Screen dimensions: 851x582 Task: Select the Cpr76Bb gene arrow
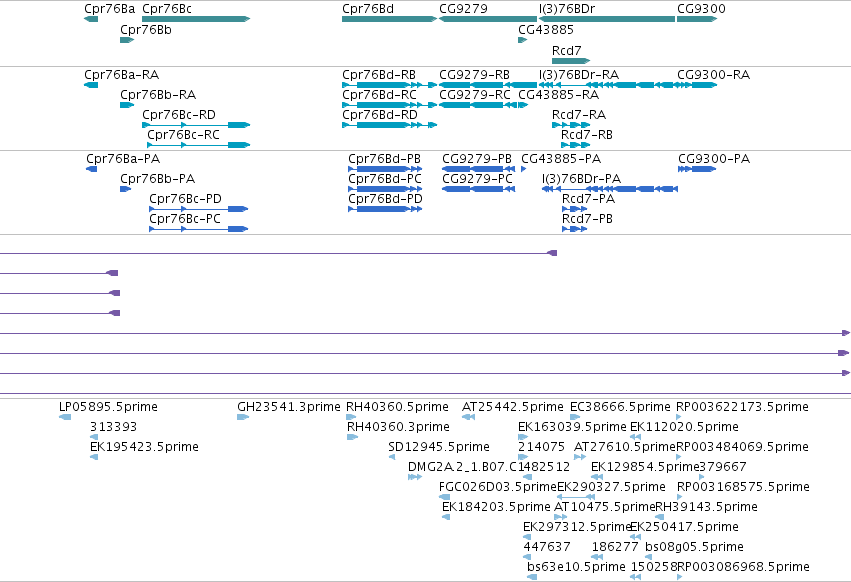tap(127, 40)
